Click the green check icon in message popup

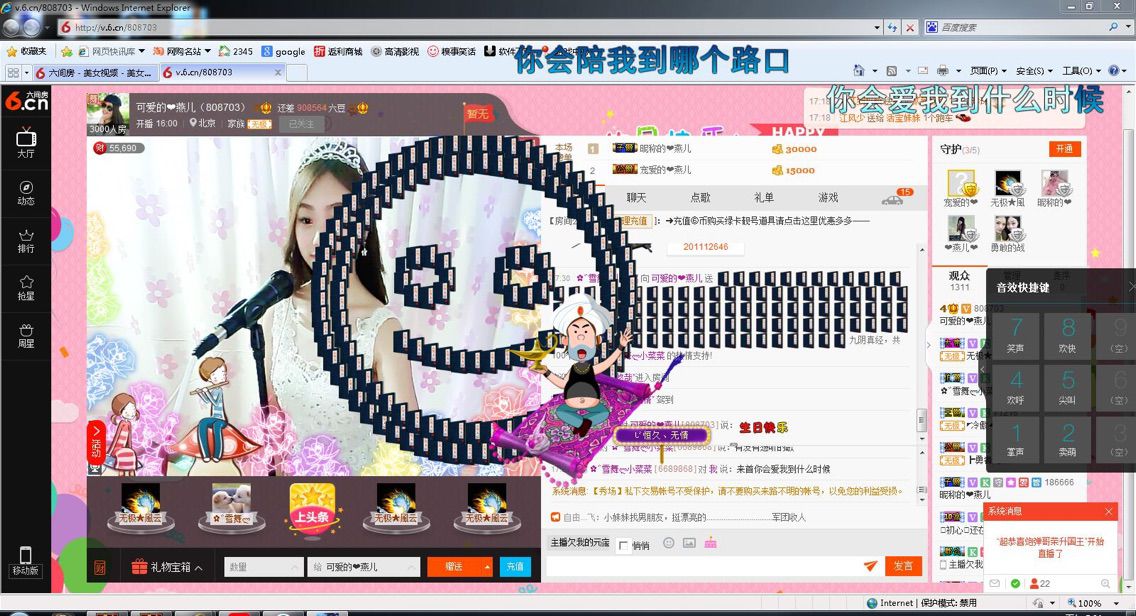[x=1015, y=583]
